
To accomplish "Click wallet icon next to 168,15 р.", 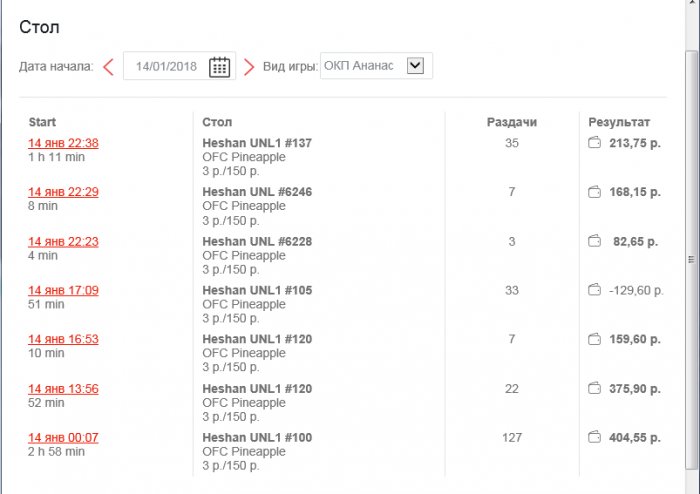I will click(x=594, y=192).
